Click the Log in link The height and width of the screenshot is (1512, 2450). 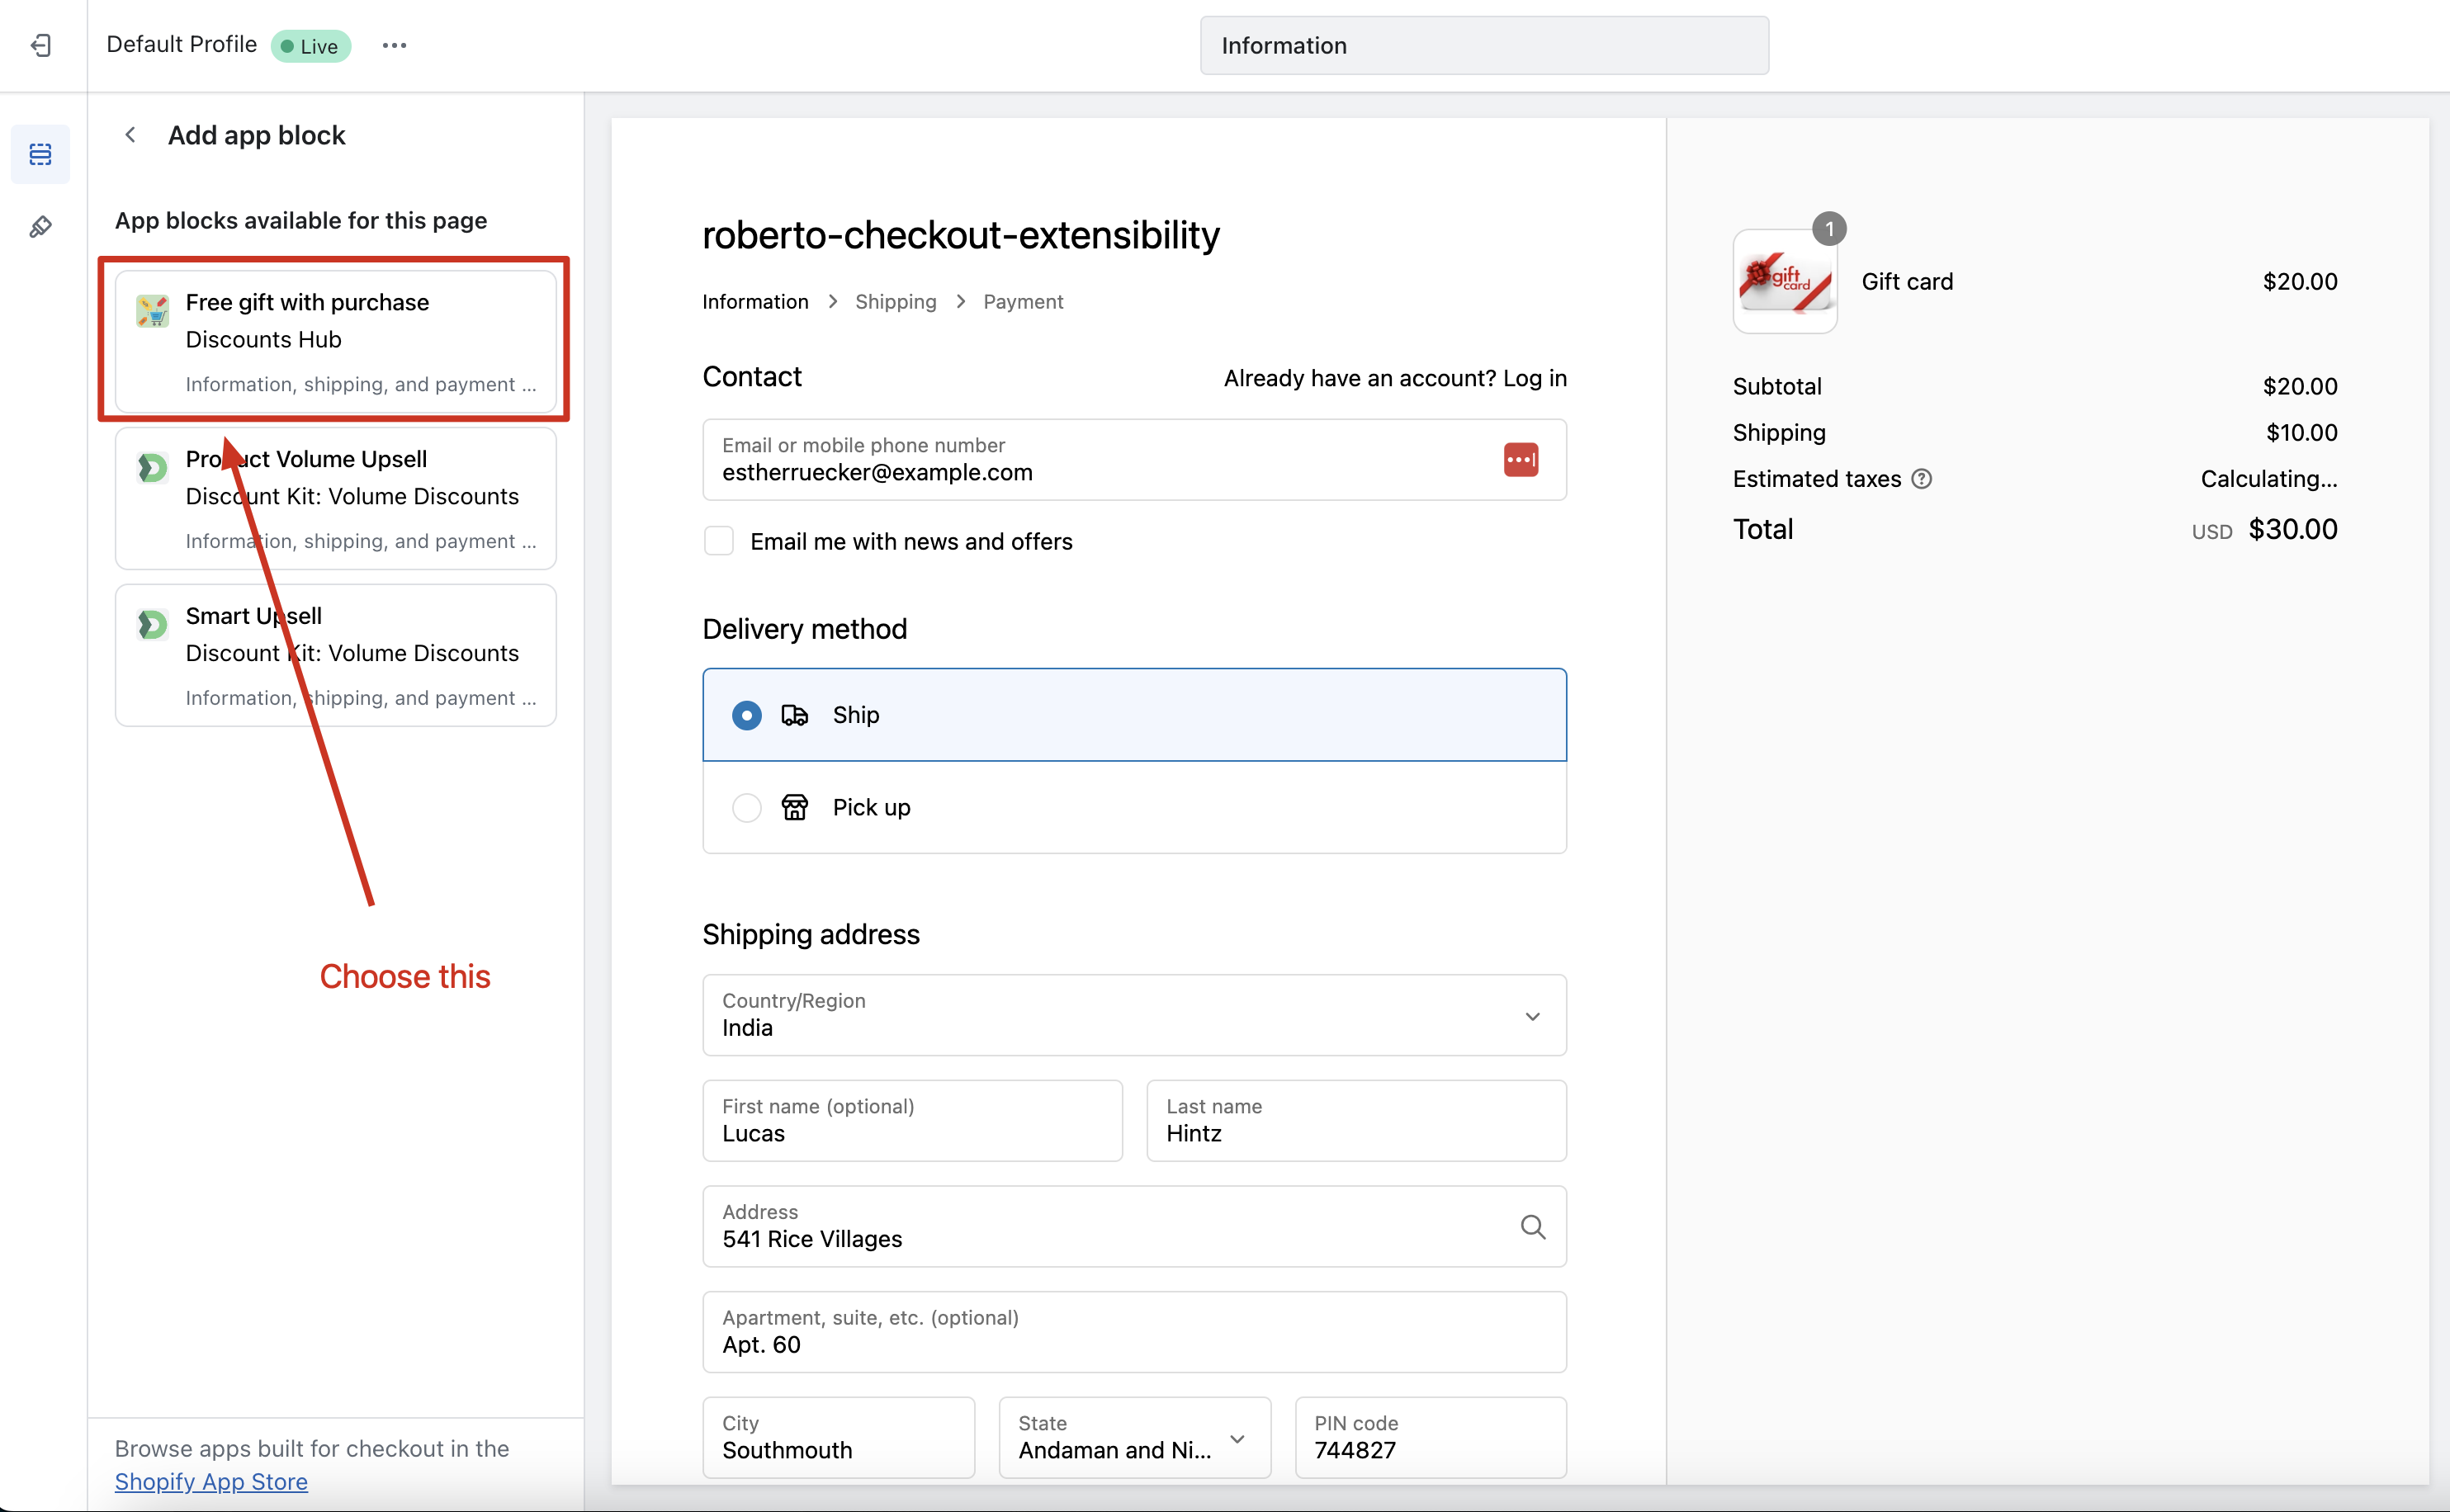pos(1534,378)
